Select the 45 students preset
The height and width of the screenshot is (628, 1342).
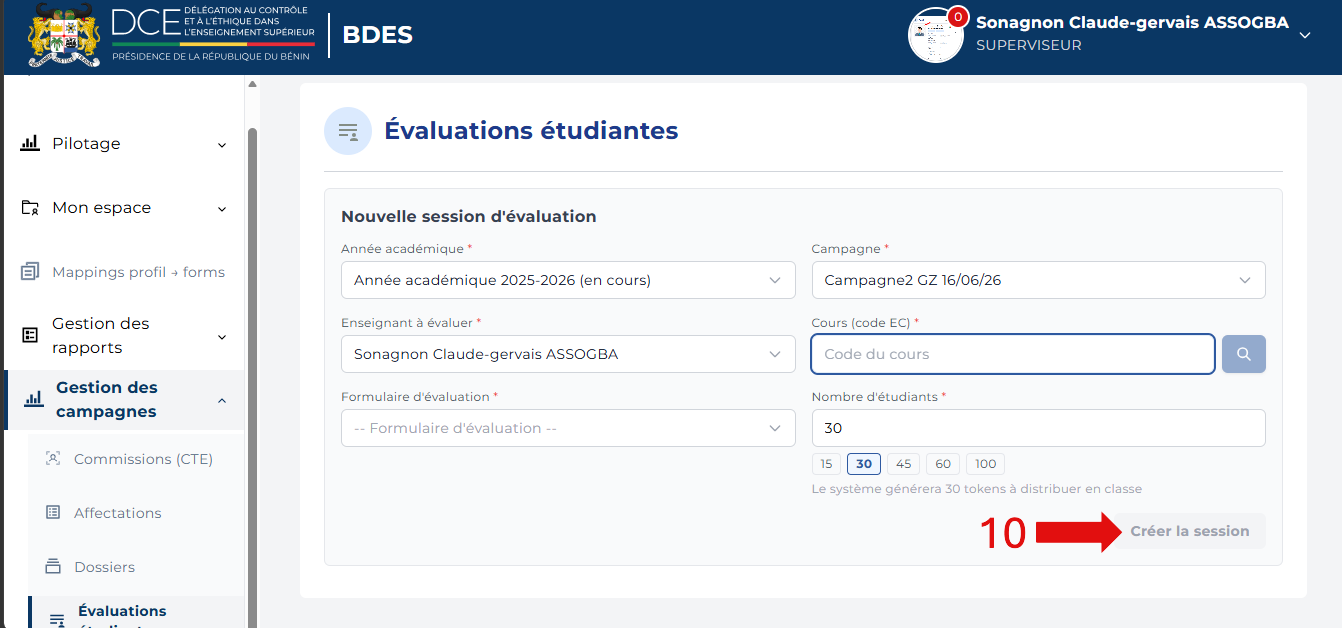pyautogui.click(x=903, y=464)
